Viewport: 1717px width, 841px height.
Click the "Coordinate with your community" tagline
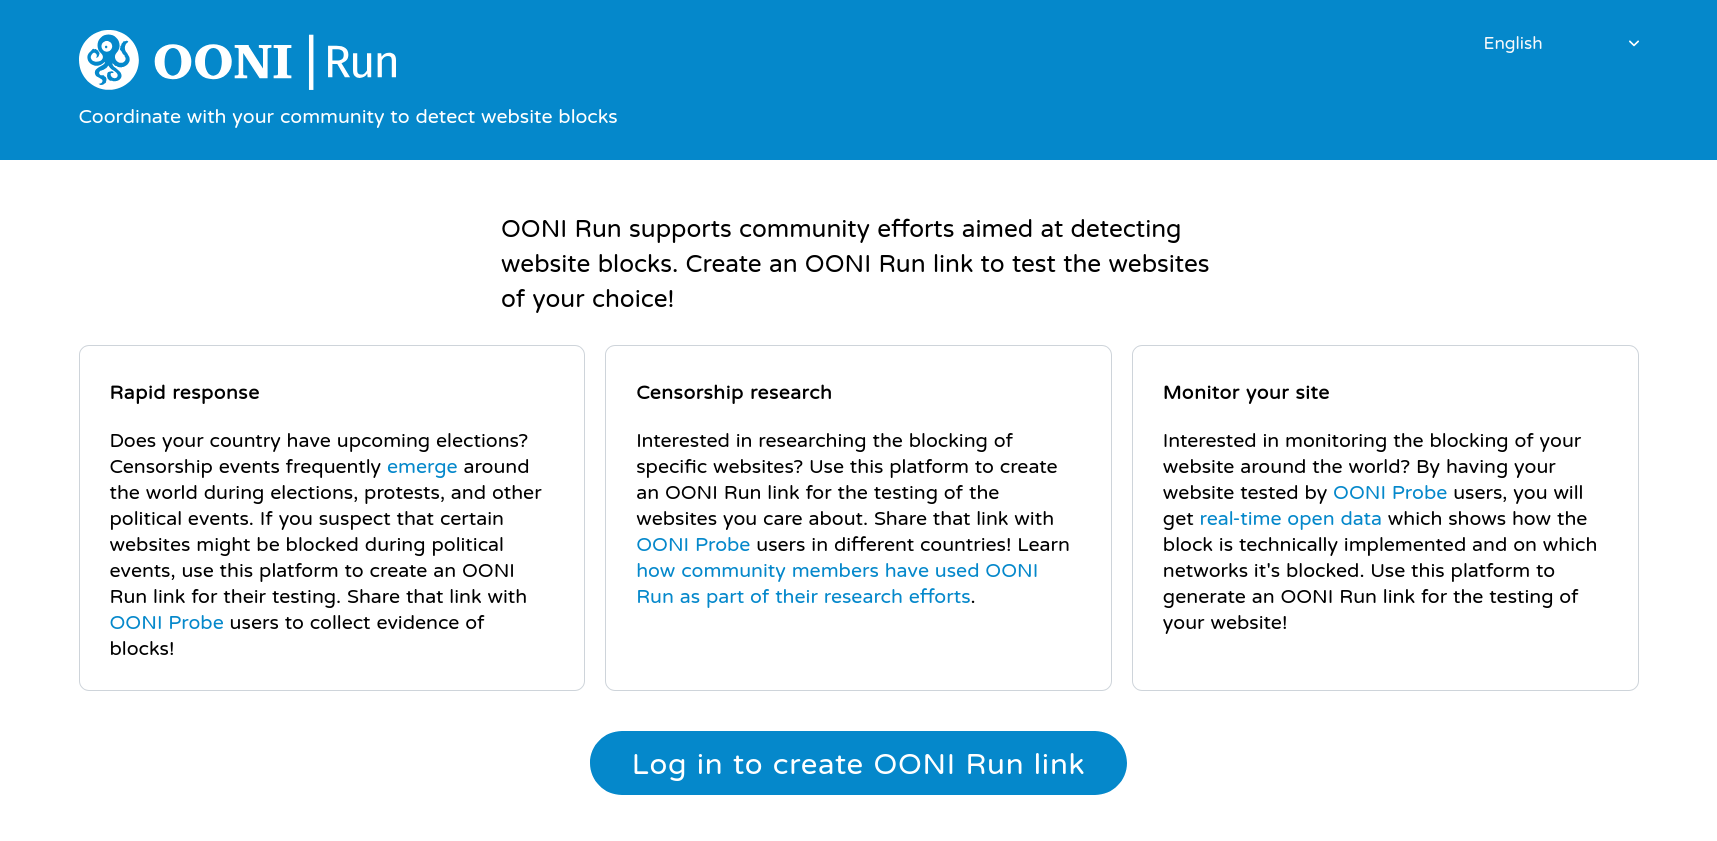(347, 117)
